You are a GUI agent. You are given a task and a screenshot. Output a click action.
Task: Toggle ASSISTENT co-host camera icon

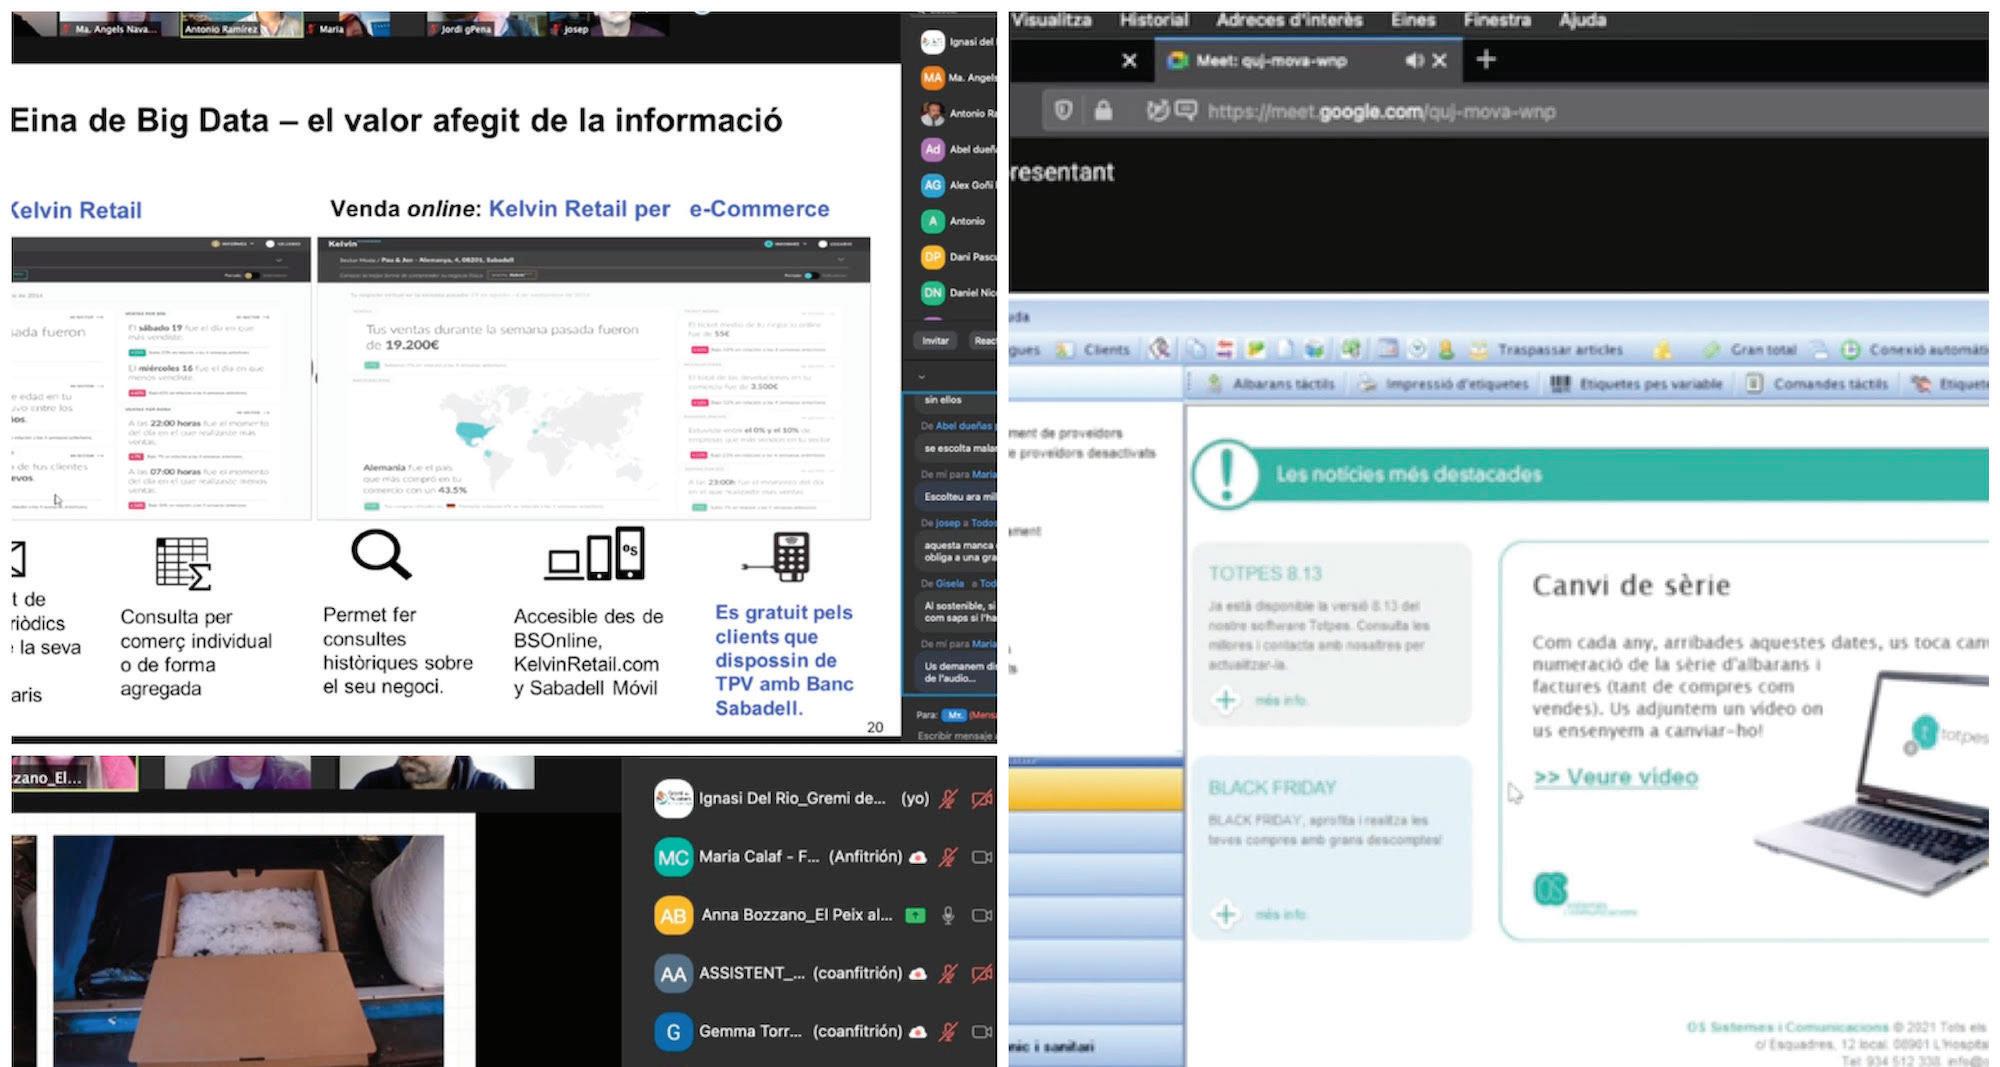pyautogui.click(x=982, y=972)
